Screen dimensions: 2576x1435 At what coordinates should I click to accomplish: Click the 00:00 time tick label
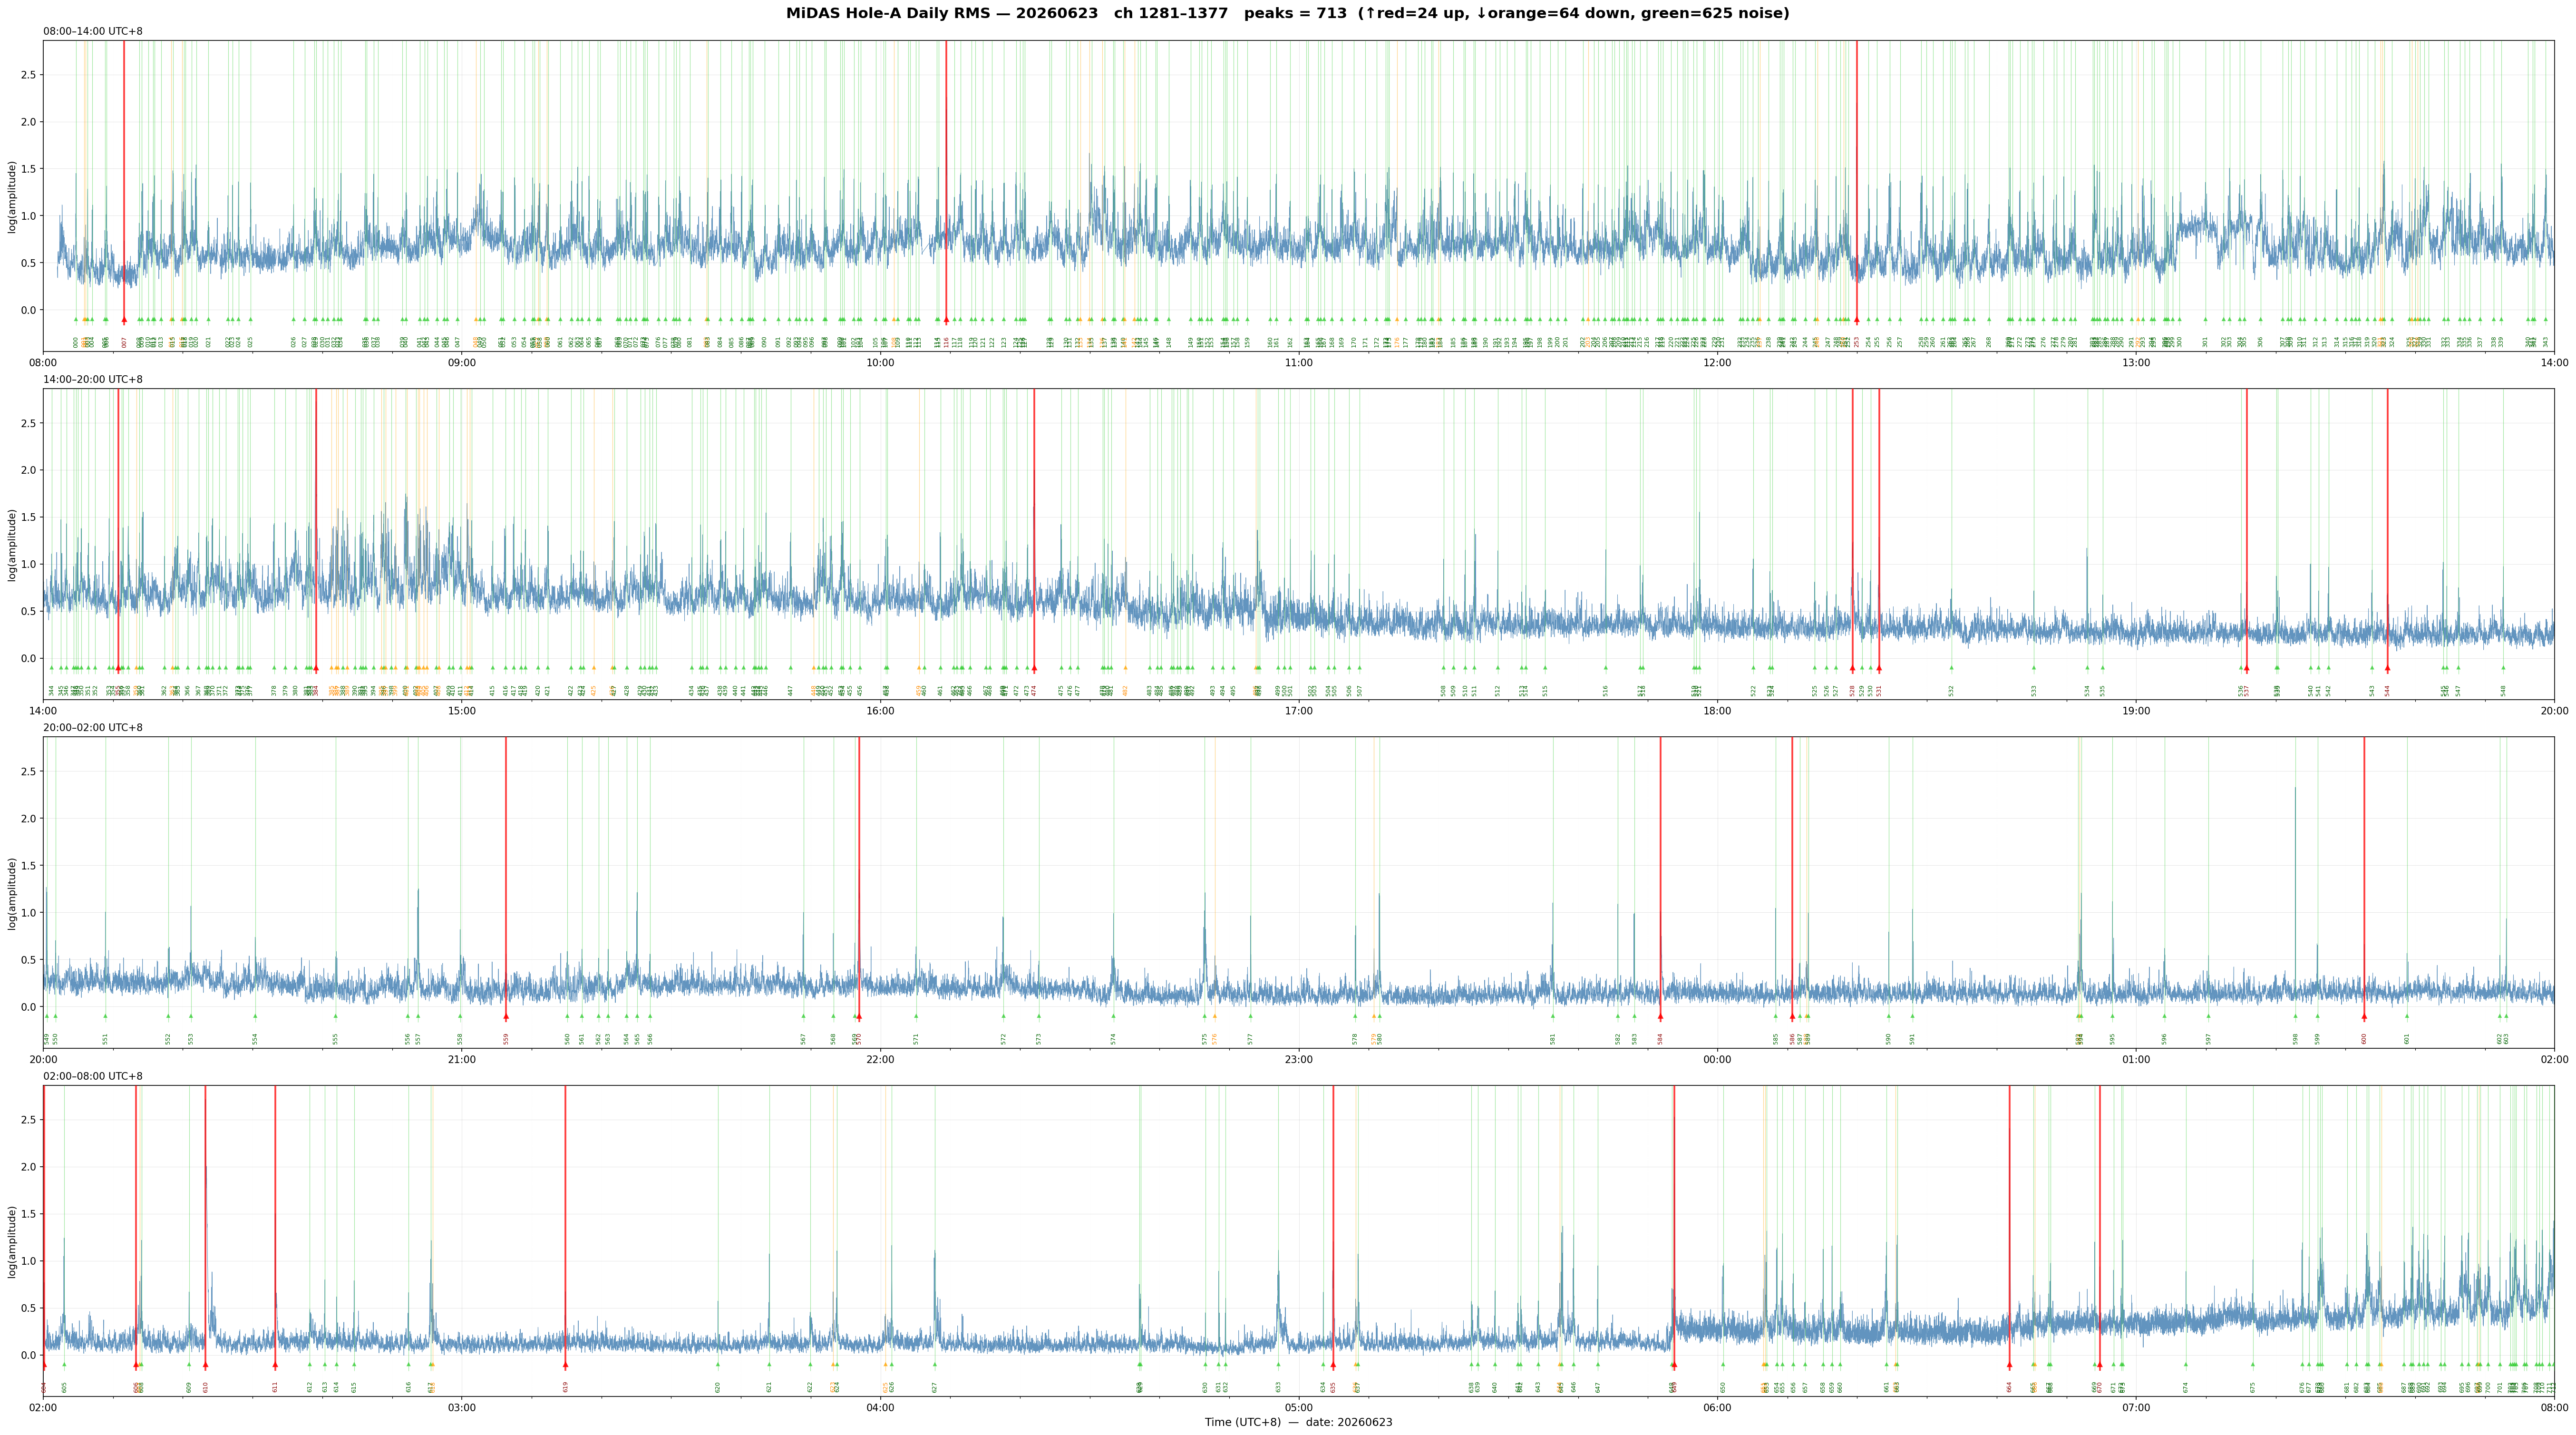coord(1717,1059)
